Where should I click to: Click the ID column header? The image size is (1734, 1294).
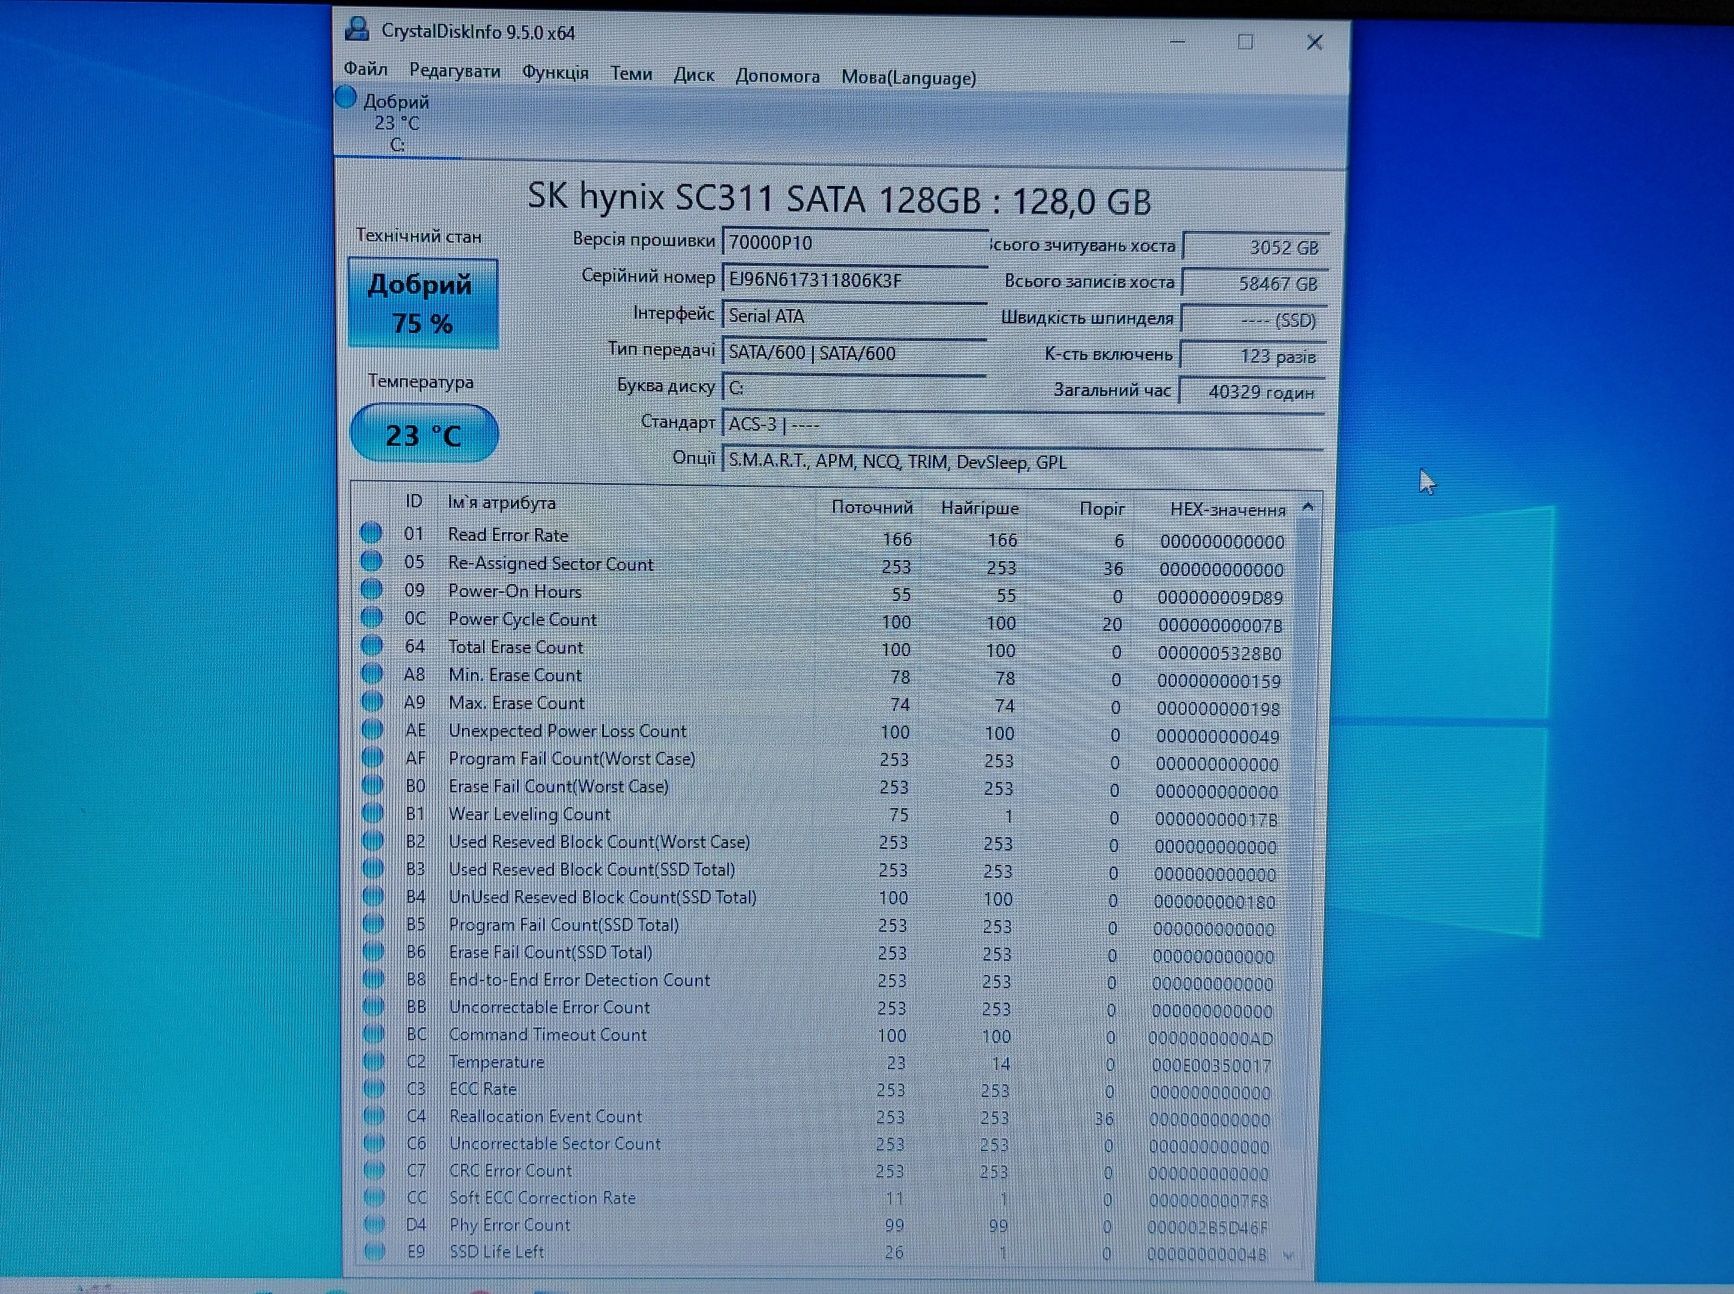[x=413, y=501]
